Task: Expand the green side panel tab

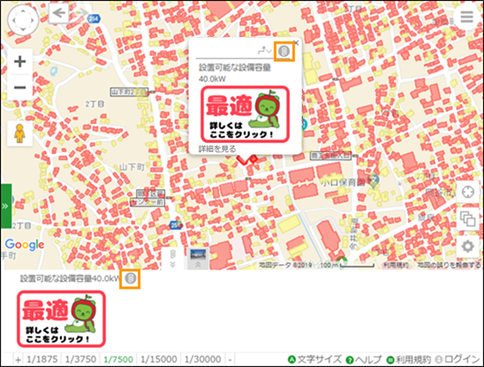Action: tap(6, 206)
